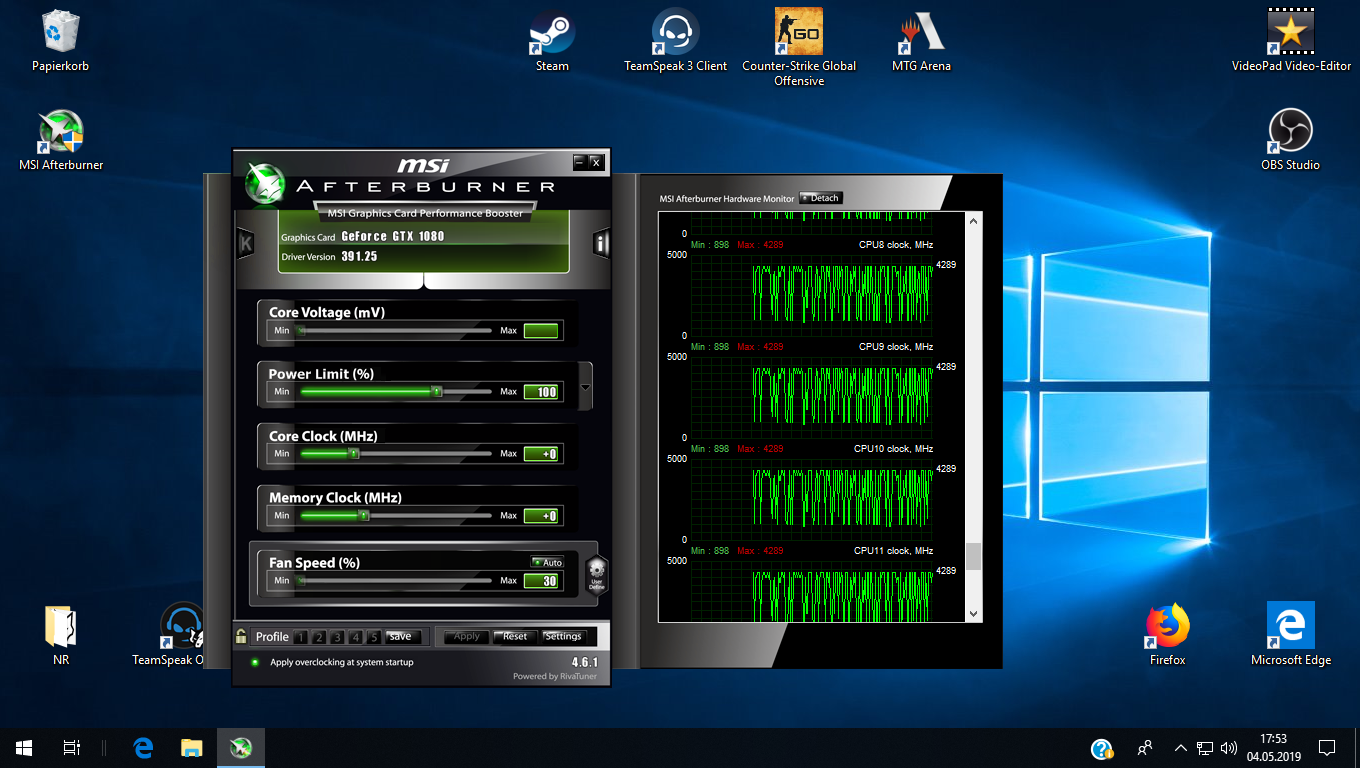
Task: Select Counter-Strike Global Offensive shortcut
Action: click(799, 48)
